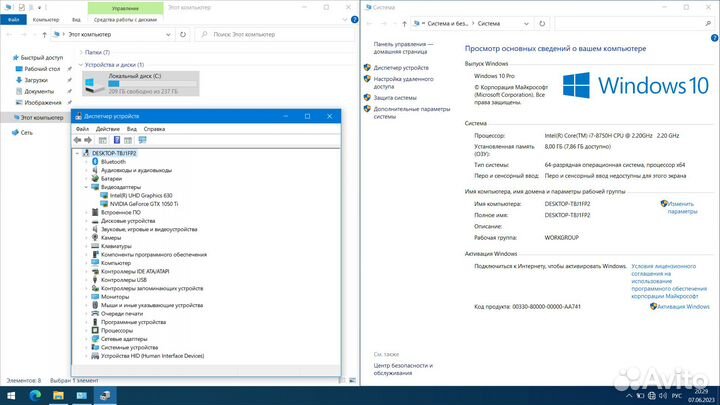The height and width of the screenshot is (405, 720).
Task: Select Устройства HID category
Action: pos(152,356)
